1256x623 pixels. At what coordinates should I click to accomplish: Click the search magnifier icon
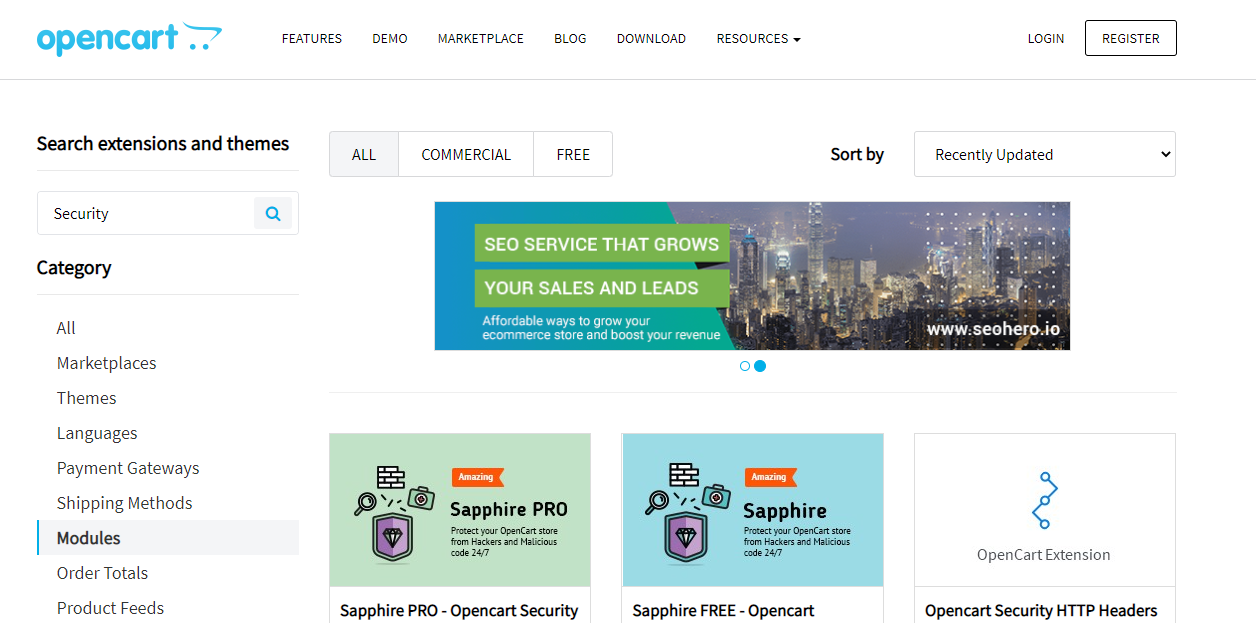[x=273, y=213]
